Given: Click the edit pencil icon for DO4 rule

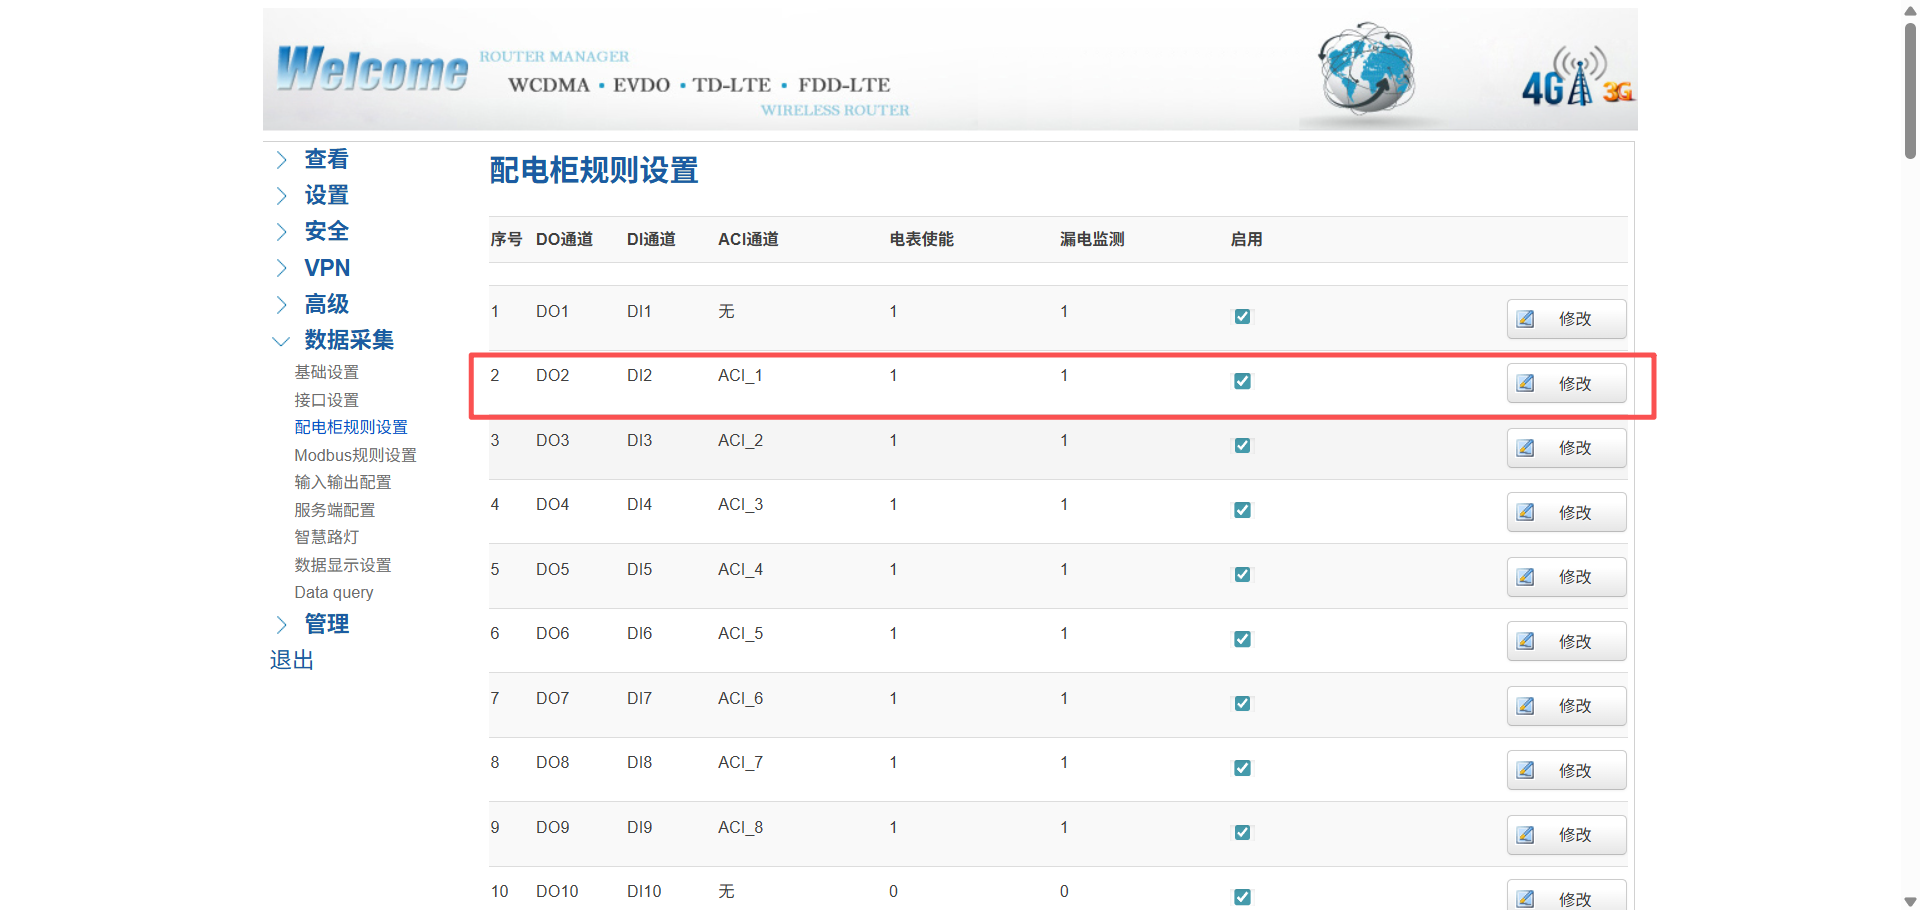Looking at the screenshot, I should (1525, 512).
